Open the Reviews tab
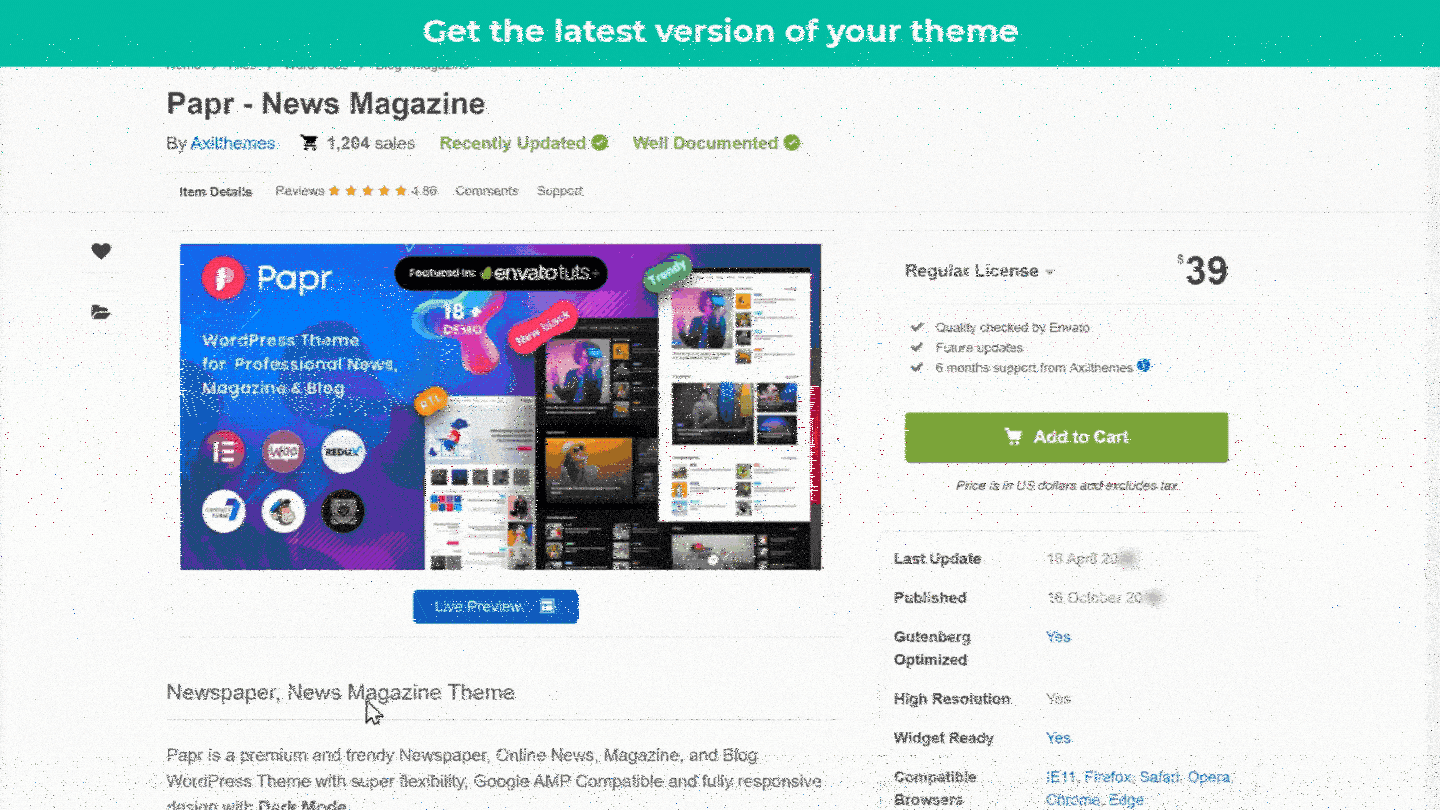This screenshot has height=810, width=1440. tap(356, 190)
